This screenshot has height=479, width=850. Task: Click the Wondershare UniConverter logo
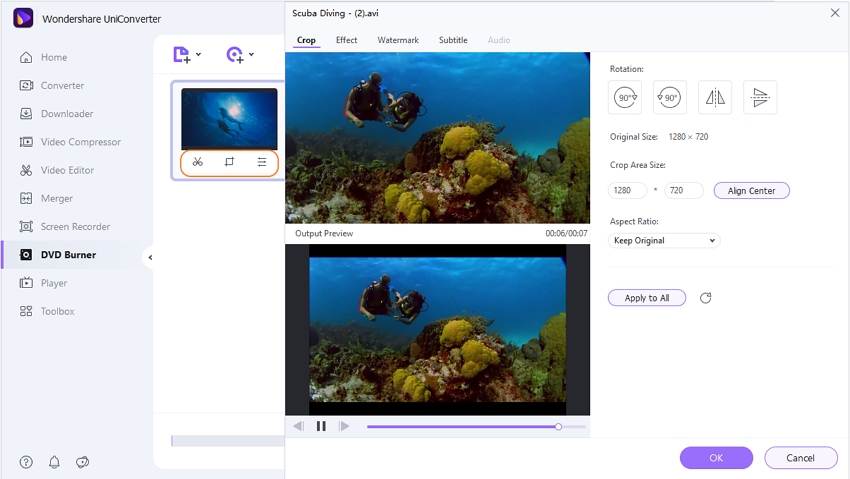click(x=23, y=18)
